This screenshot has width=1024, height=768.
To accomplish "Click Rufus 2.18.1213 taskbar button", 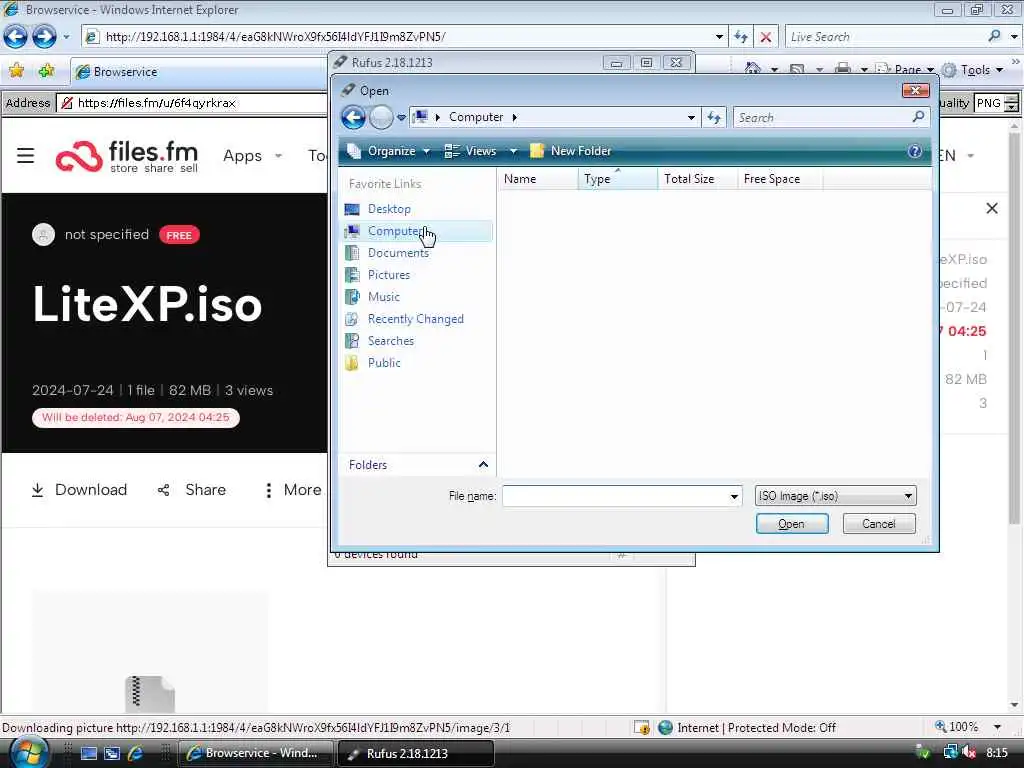I will point(415,753).
